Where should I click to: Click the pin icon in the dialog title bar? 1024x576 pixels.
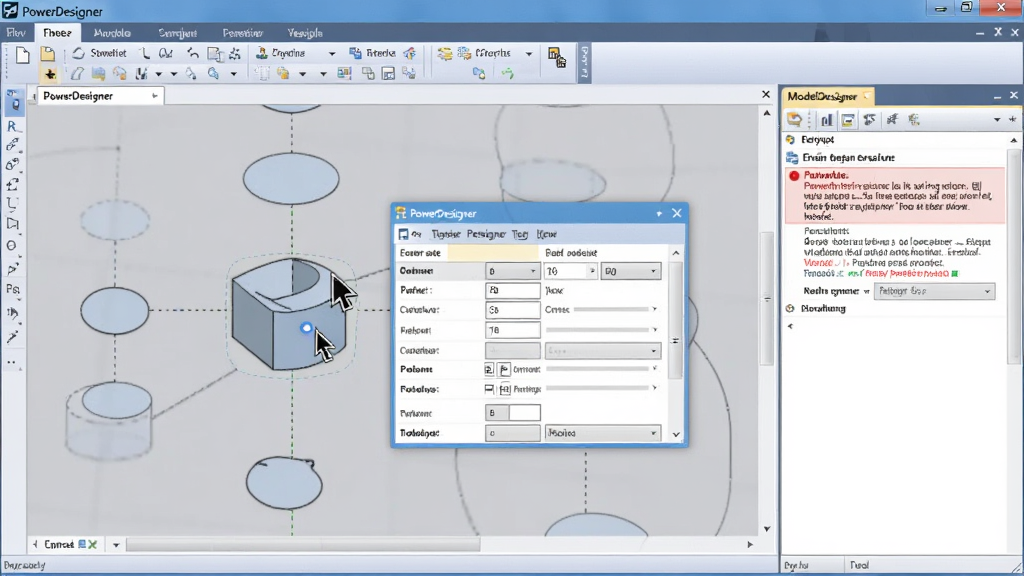point(659,214)
